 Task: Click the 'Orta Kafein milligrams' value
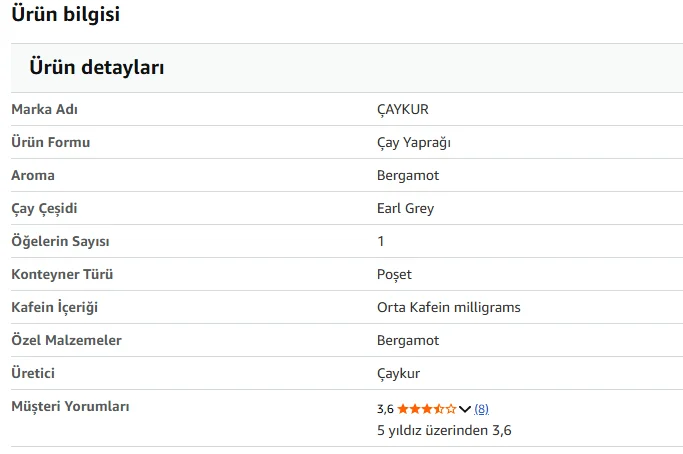[449, 307]
